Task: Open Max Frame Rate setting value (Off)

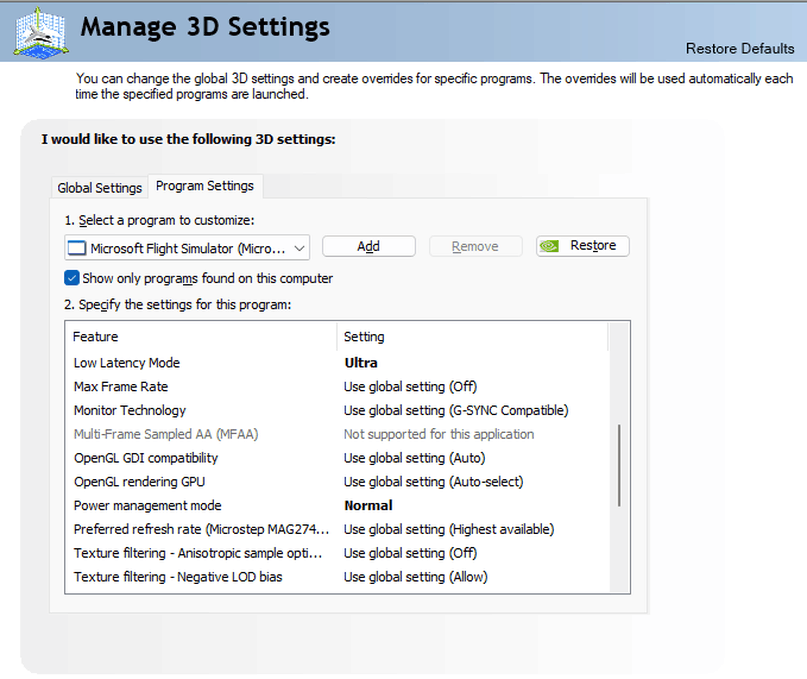Action: (x=410, y=387)
